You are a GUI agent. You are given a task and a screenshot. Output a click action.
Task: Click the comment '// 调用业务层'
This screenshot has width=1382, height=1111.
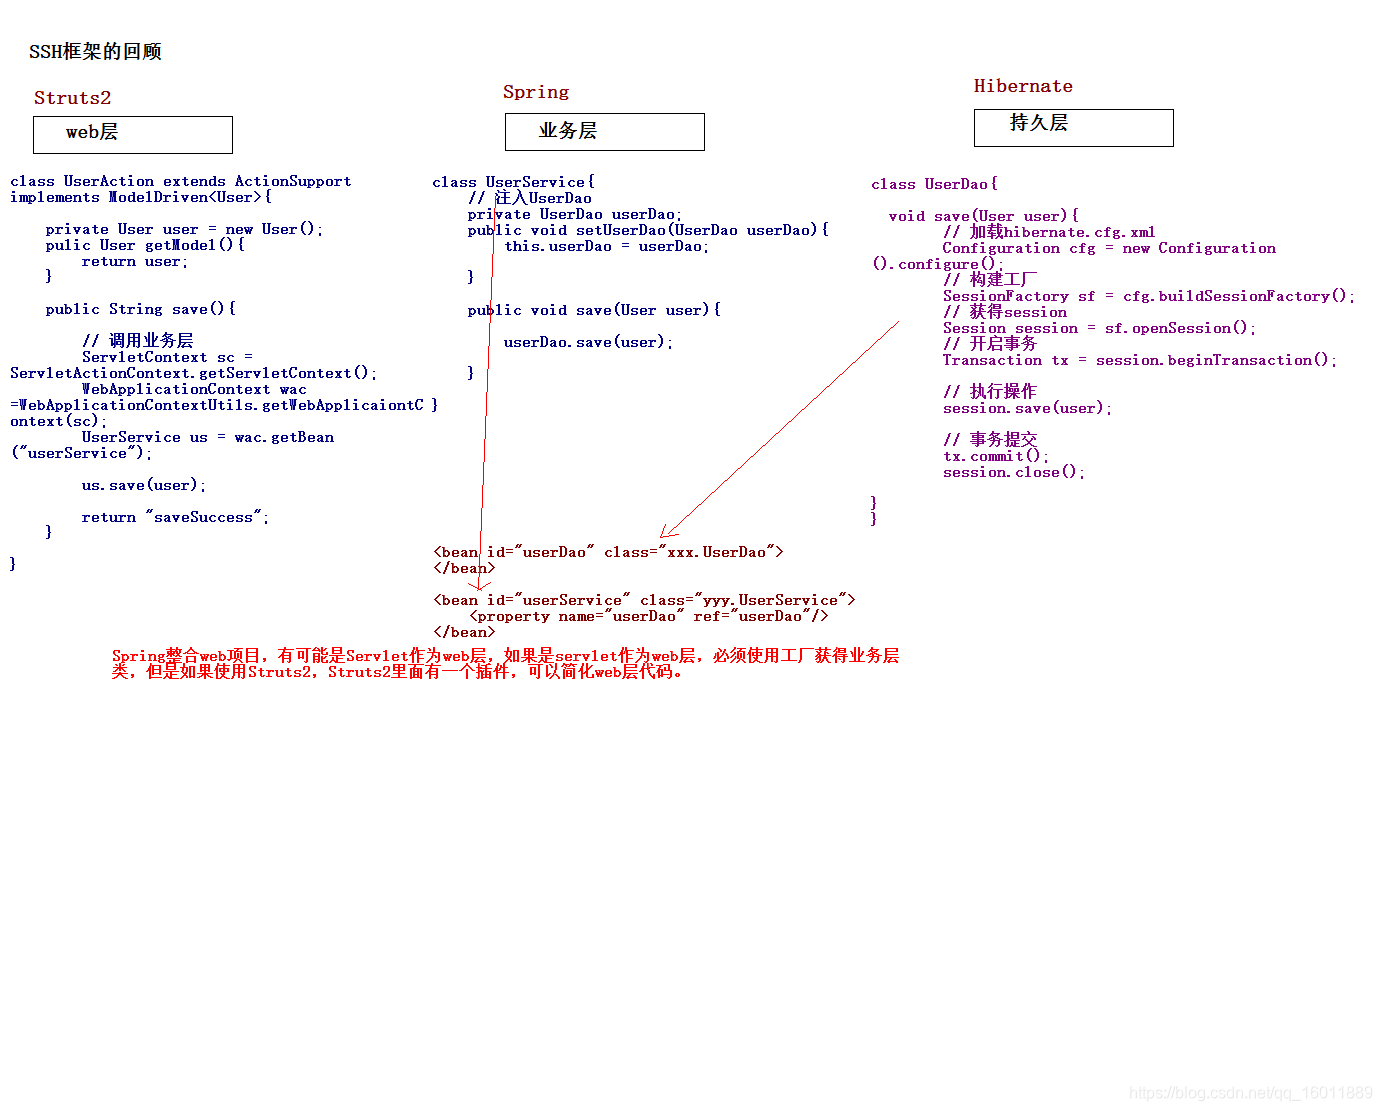138,341
